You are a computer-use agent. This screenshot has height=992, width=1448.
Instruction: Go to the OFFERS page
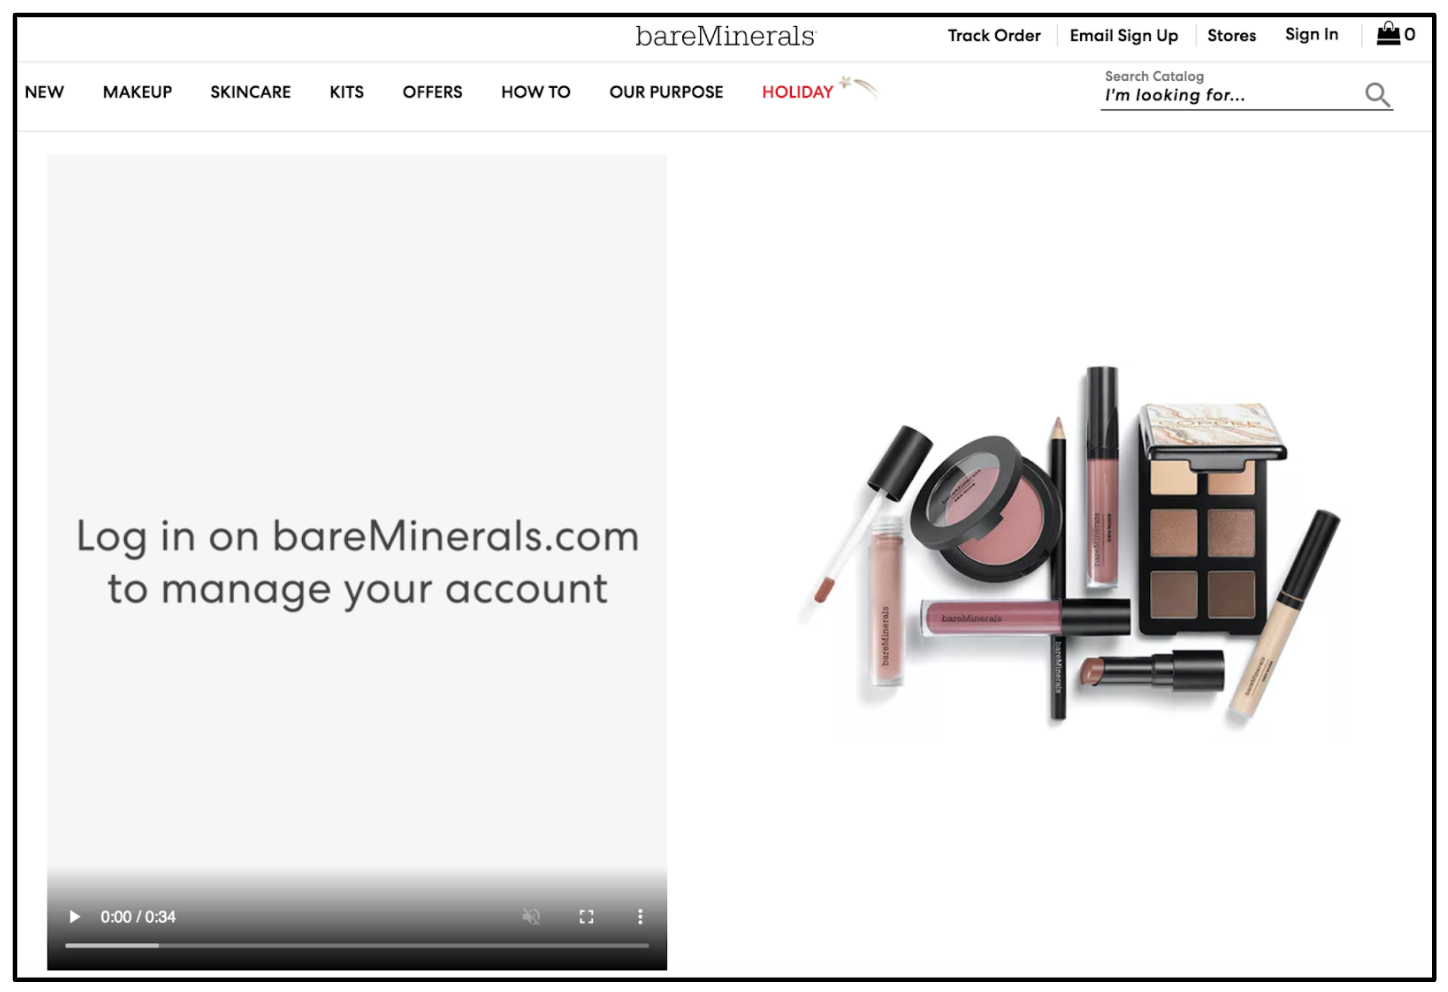point(432,92)
